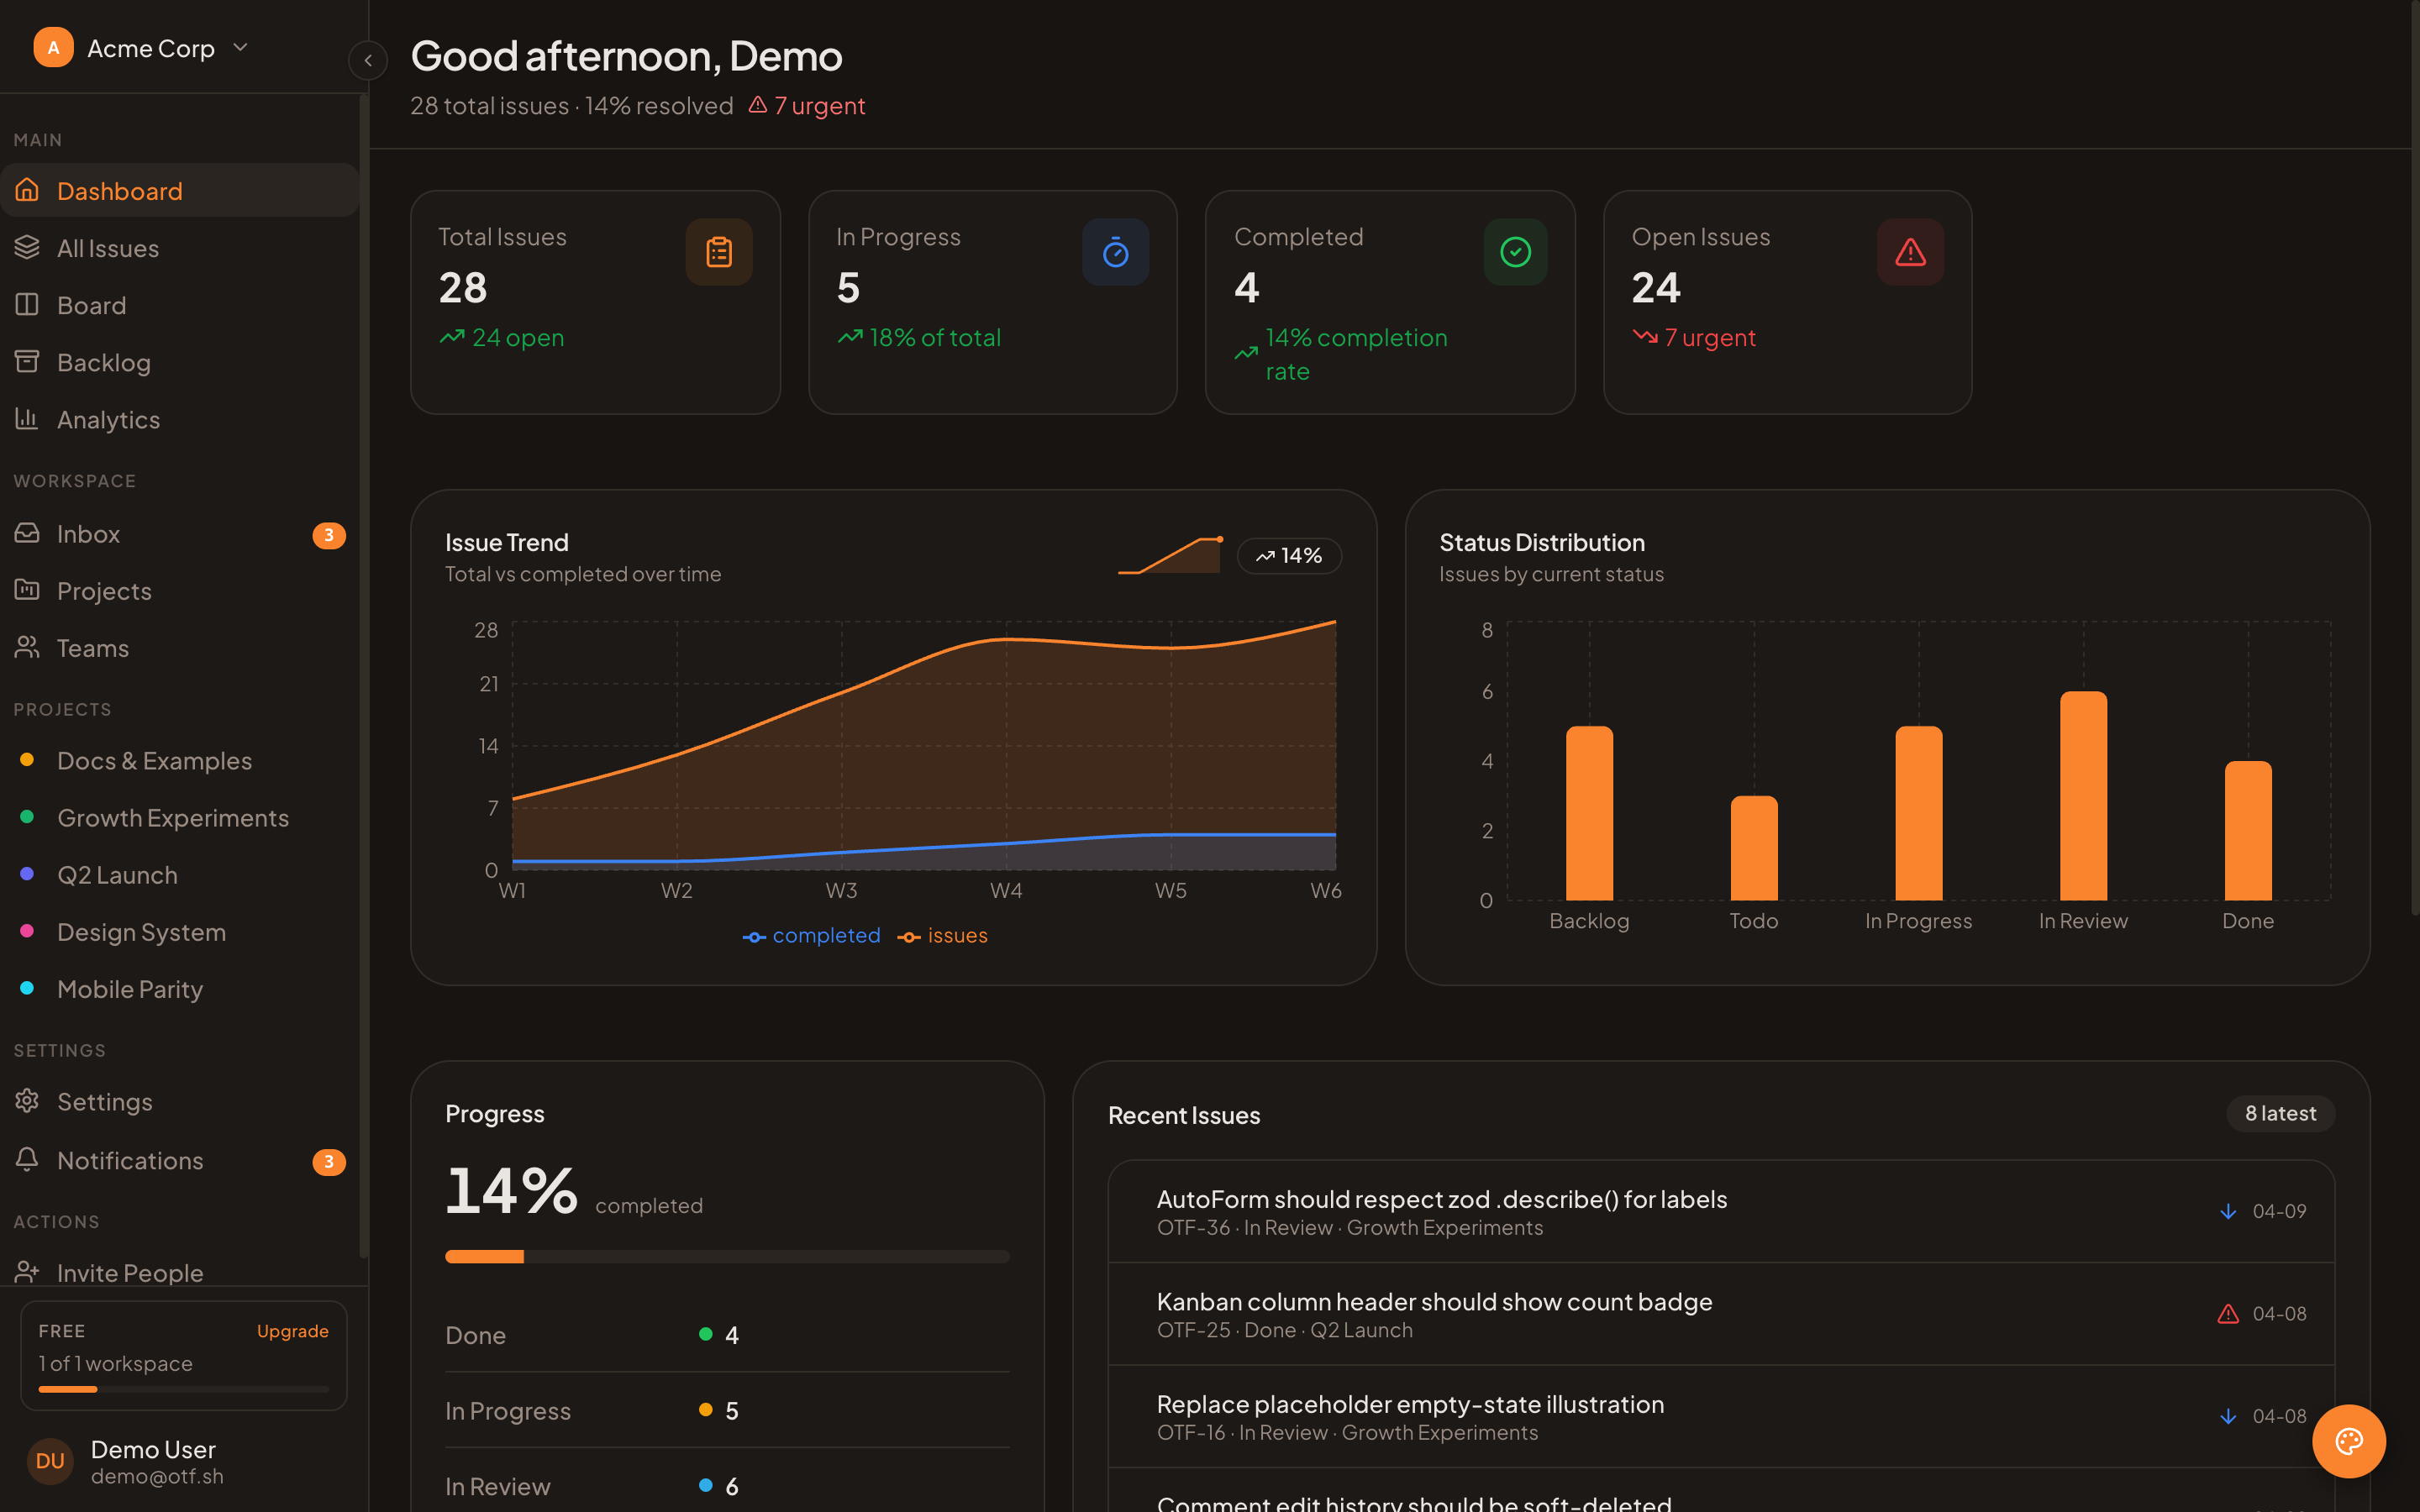Open the Board view

point(180,305)
